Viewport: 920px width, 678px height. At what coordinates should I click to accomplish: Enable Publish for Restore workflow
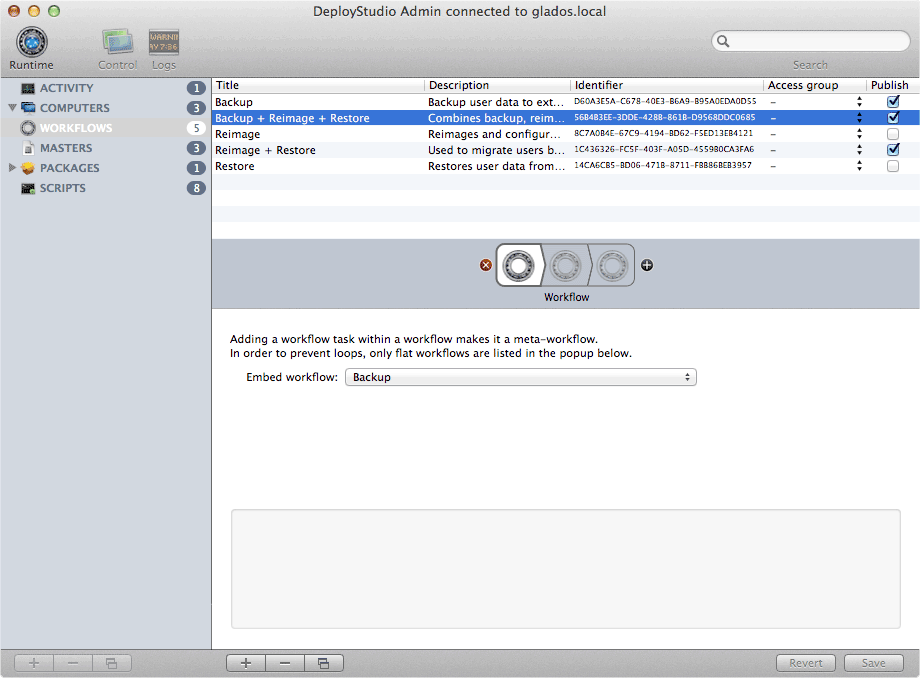coord(893,166)
